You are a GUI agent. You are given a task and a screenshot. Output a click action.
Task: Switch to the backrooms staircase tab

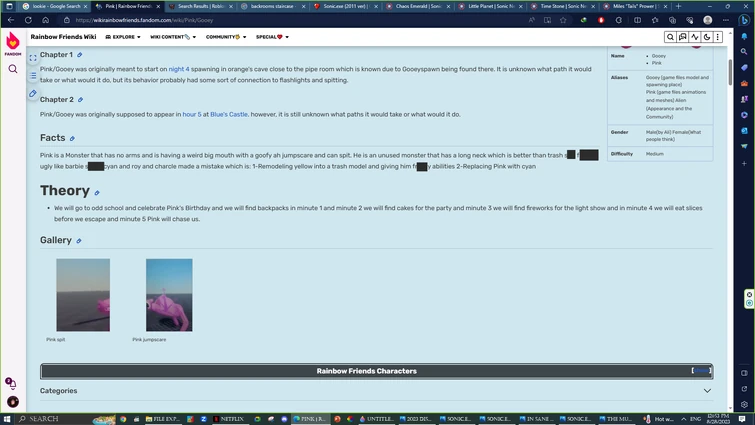(273, 6)
